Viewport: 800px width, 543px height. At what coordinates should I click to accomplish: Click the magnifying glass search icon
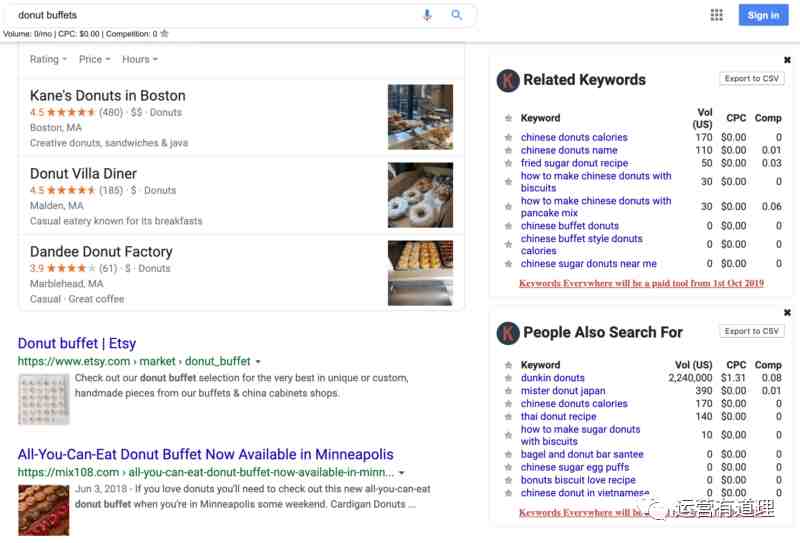pyautogui.click(x=457, y=15)
